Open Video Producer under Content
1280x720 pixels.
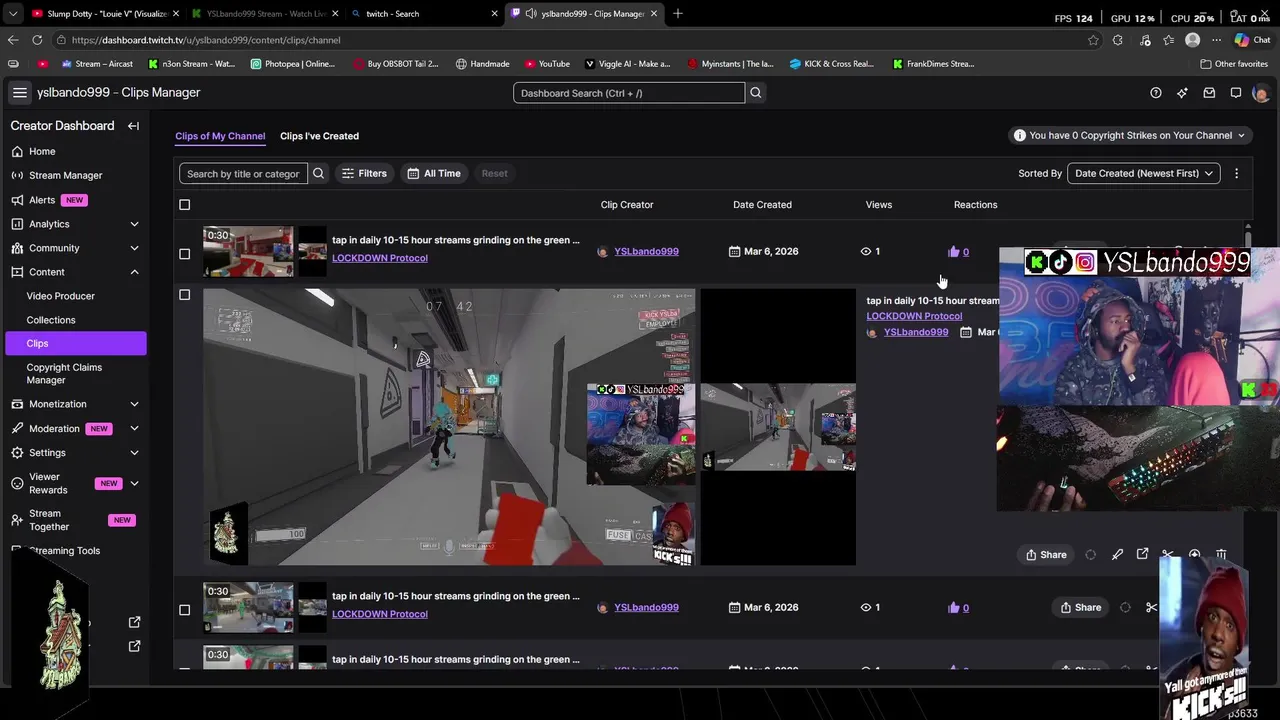60,296
